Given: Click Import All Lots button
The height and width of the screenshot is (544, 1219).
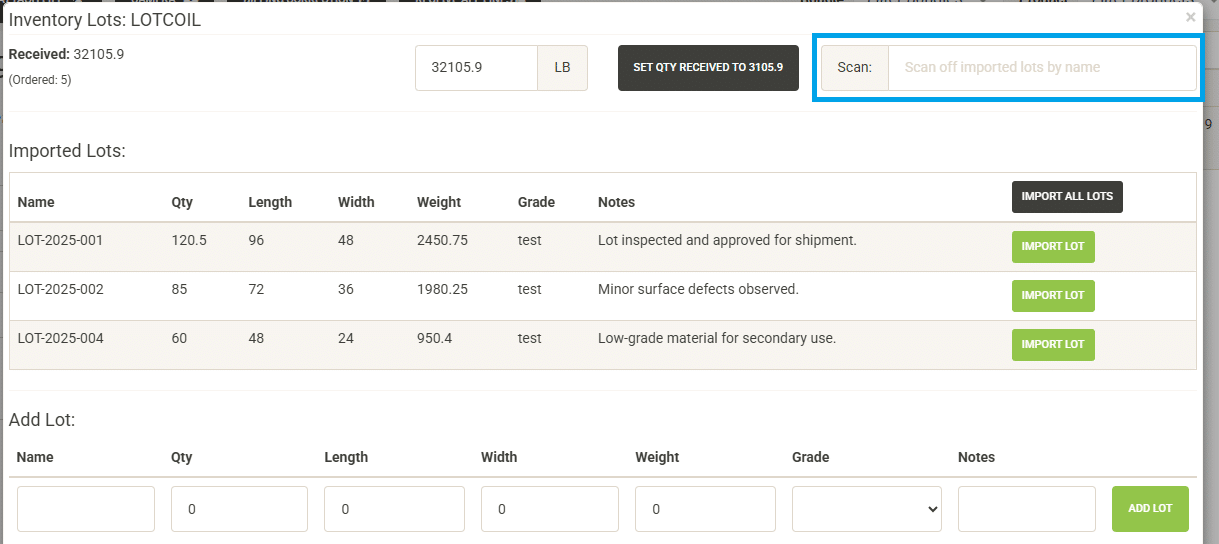Looking at the screenshot, I should (x=1067, y=197).
